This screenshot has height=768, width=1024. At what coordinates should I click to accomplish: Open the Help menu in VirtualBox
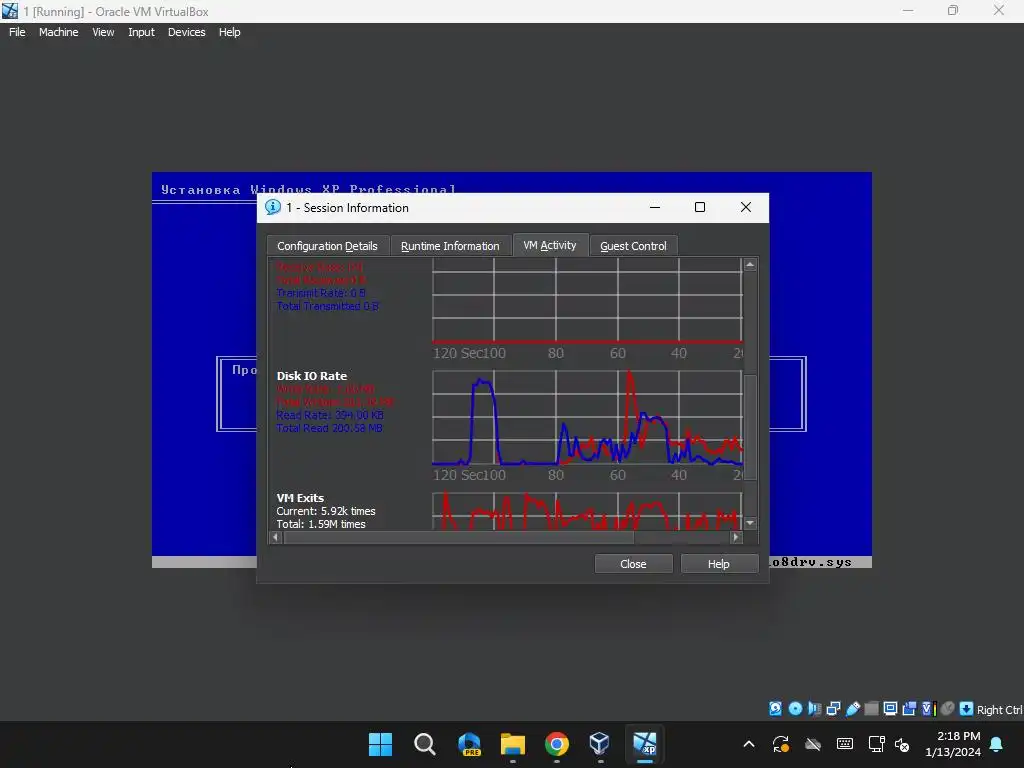click(229, 32)
